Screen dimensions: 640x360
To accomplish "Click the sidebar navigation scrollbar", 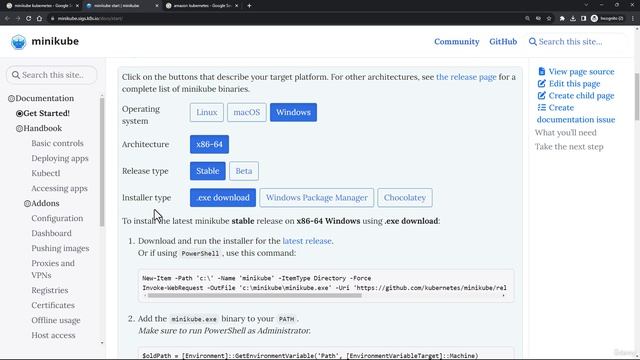I will click(102, 162).
